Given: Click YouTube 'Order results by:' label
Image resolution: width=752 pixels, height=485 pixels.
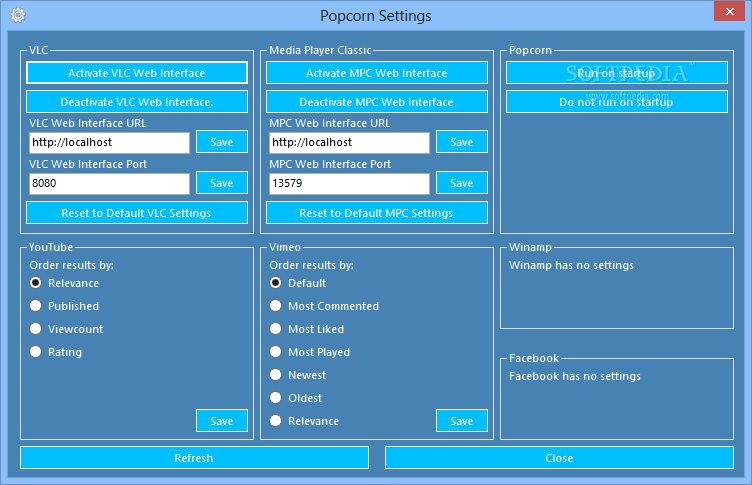Looking at the screenshot, I should [x=71, y=265].
